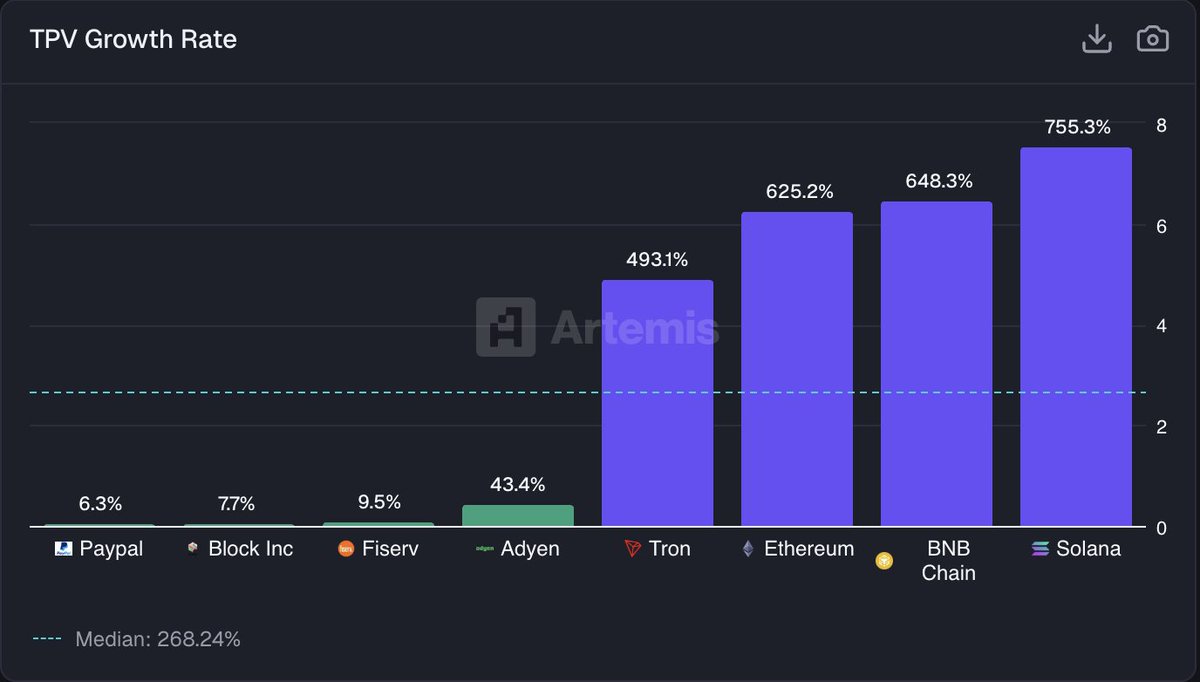Click the Ethereum diamond logo icon

748,549
